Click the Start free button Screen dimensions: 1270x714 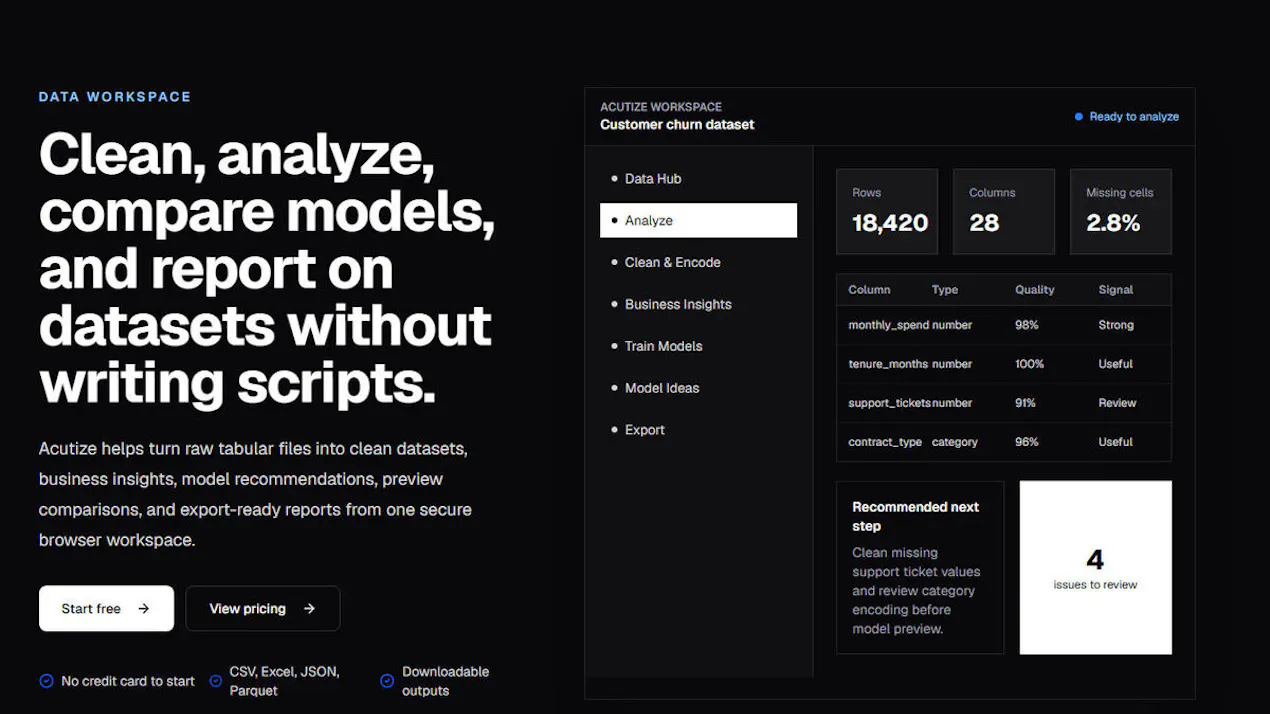[x=106, y=608]
